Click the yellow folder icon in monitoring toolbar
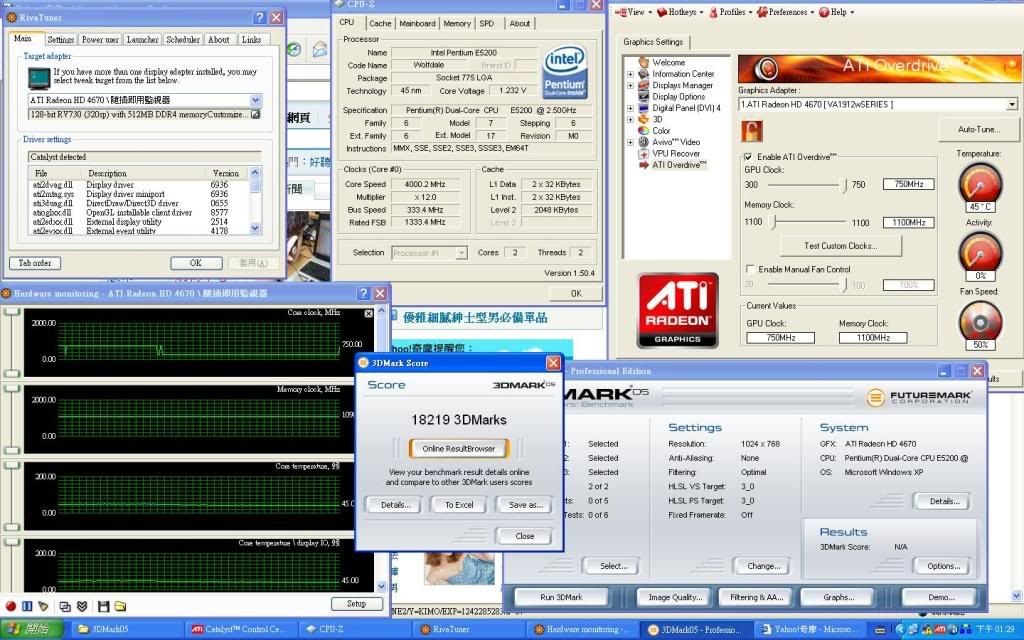Image resolution: width=1024 pixels, height=640 pixels. pyautogui.click(x=120, y=606)
